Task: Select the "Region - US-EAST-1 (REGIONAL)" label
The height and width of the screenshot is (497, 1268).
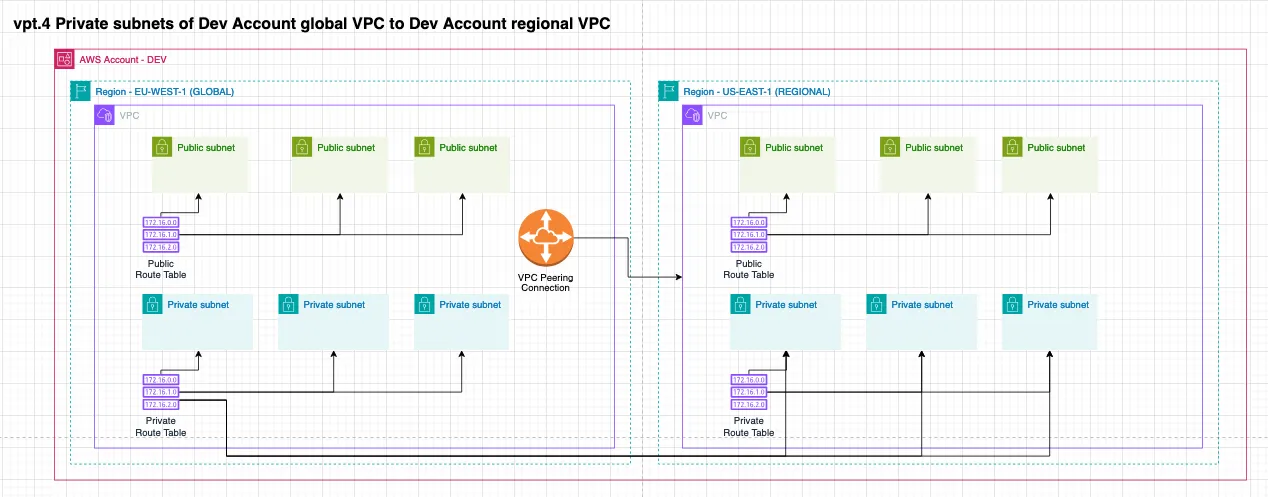Action: 756,91
